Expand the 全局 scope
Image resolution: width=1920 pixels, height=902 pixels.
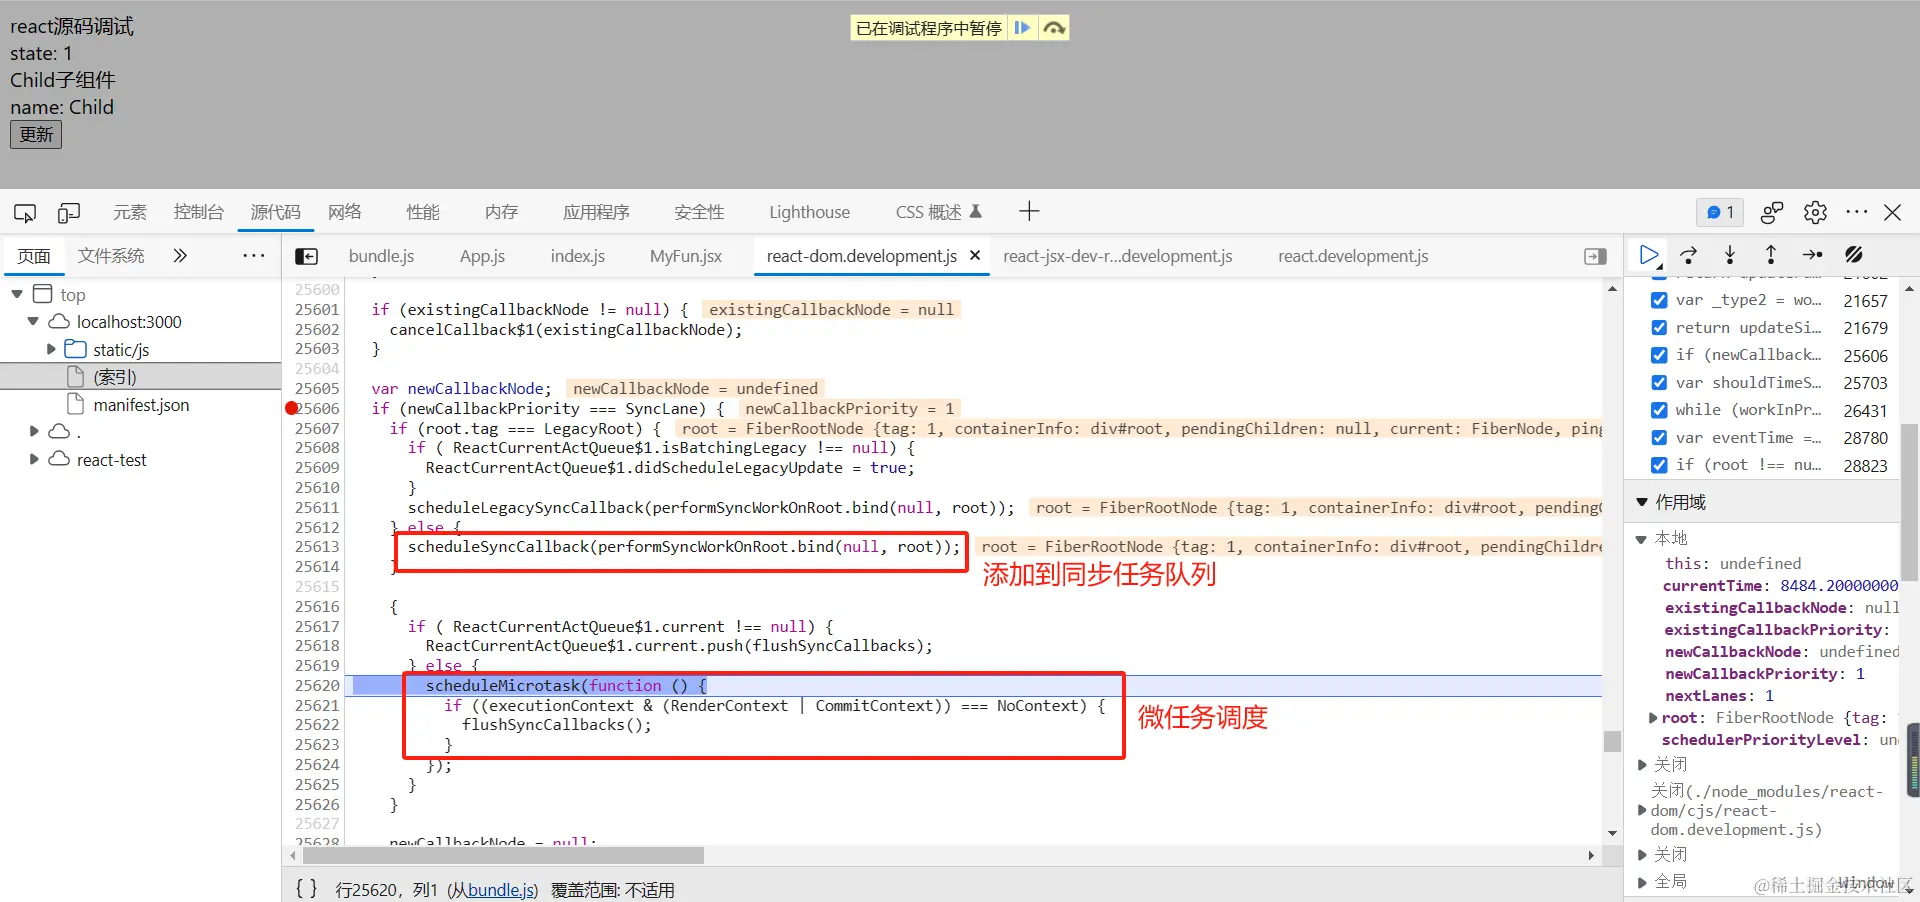(1642, 882)
